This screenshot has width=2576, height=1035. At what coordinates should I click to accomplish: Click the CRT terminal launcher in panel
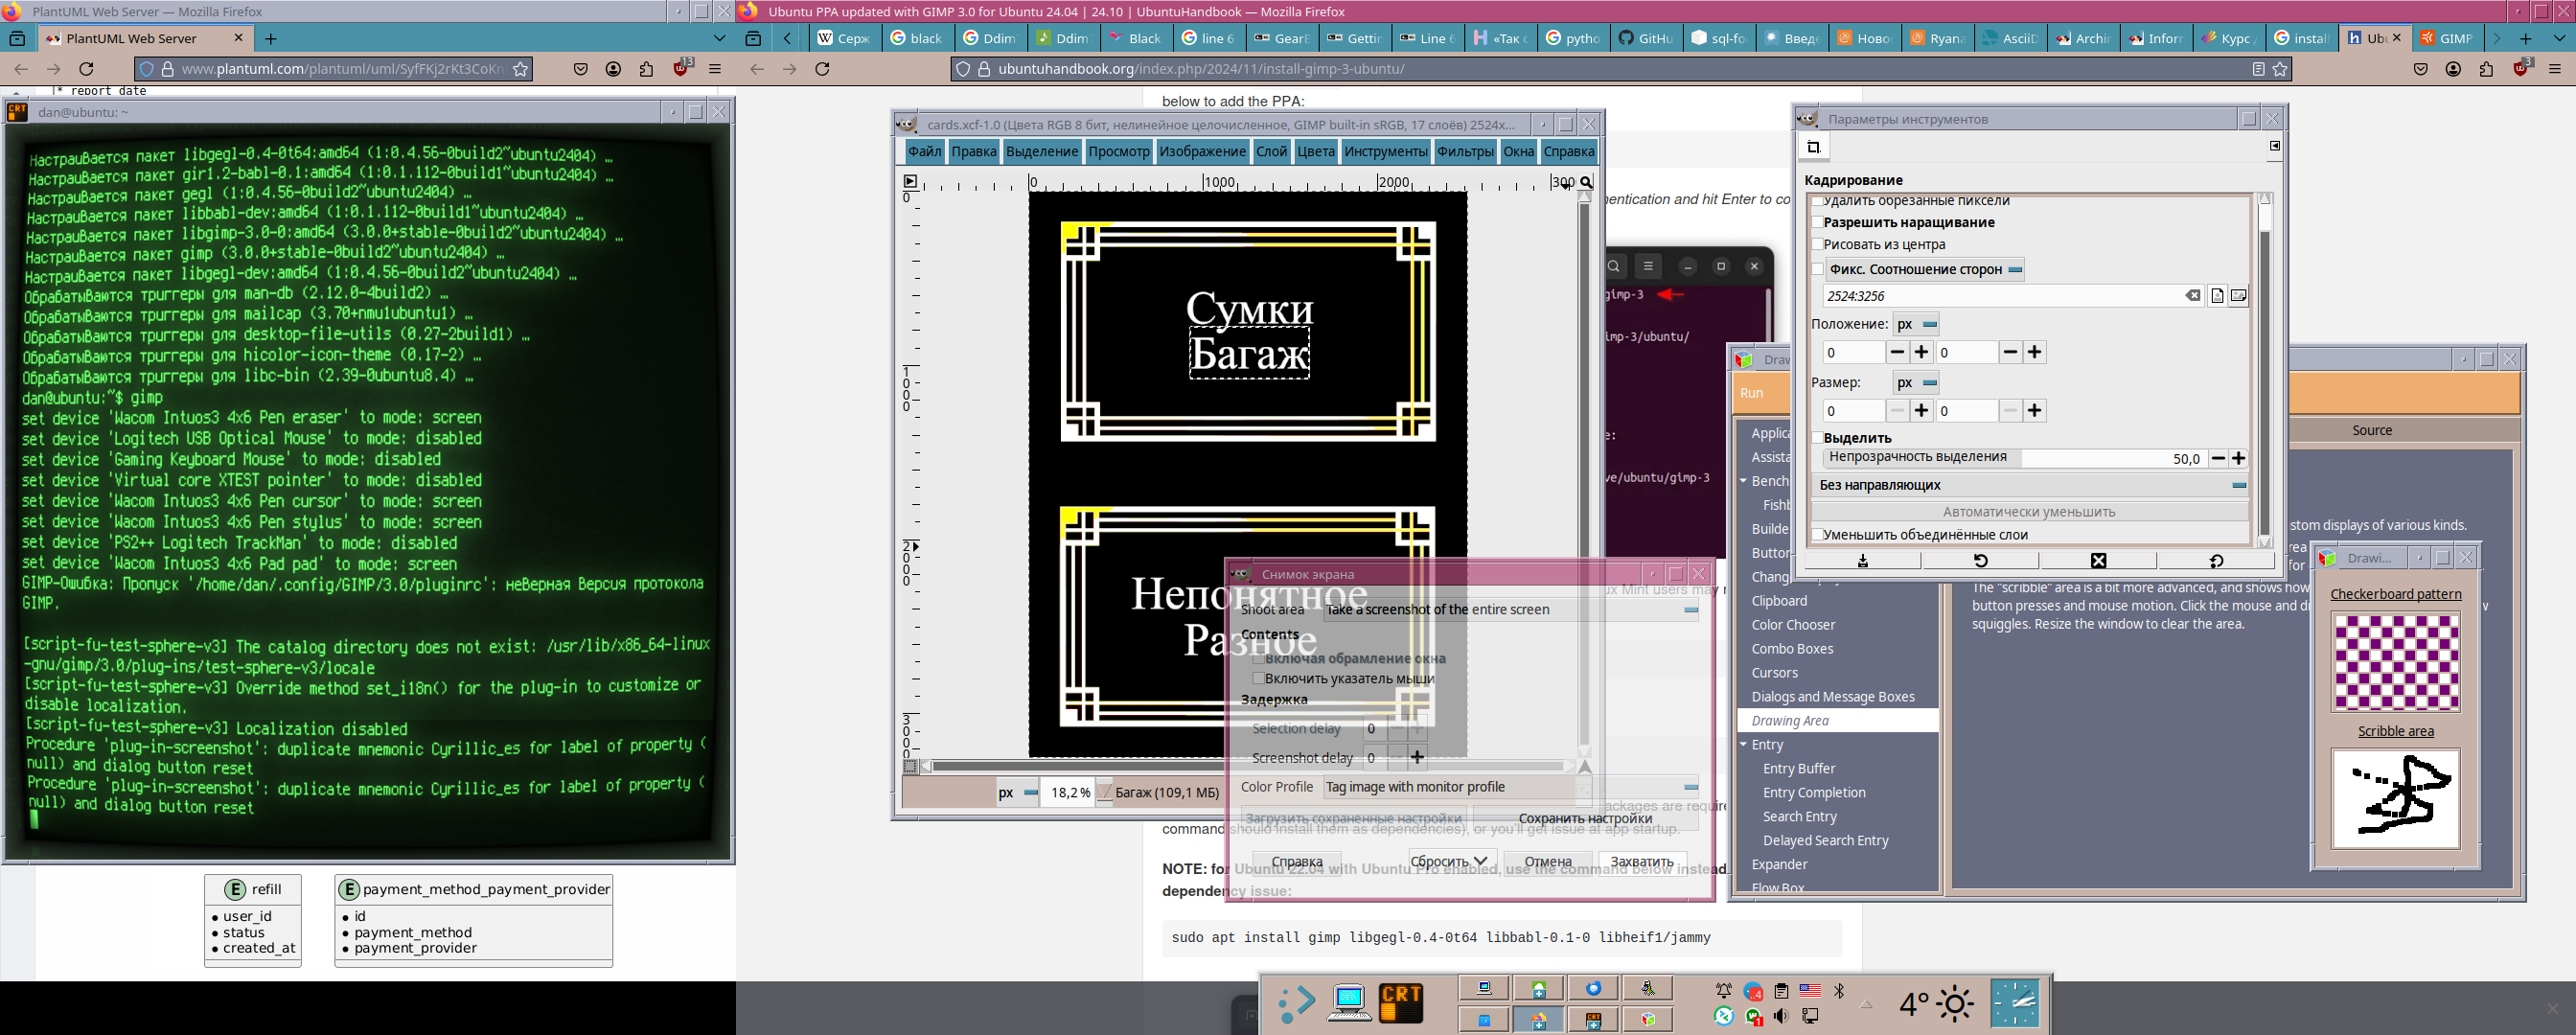pyautogui.click(x=1400, y=1003)
